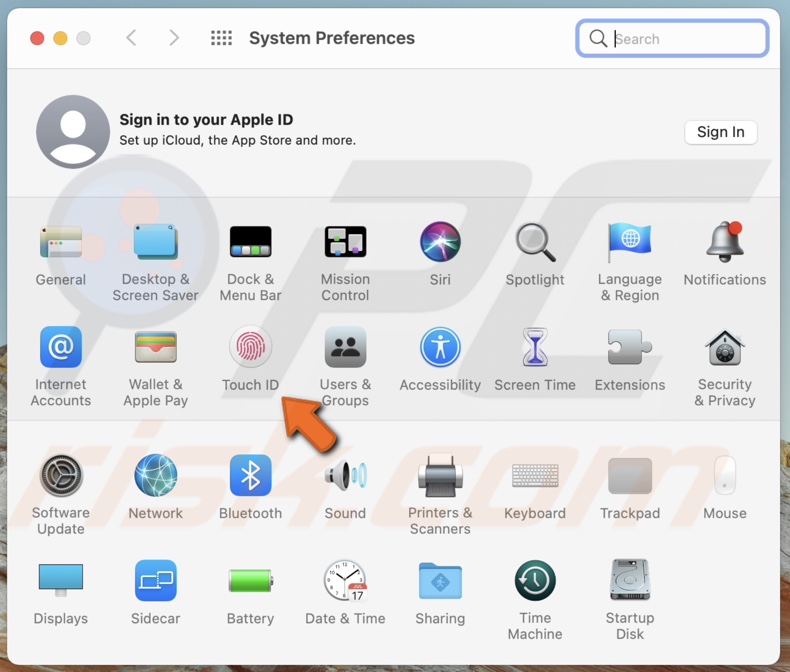
Task: Show all preferences grid button
Action: [x=221, y=38]
